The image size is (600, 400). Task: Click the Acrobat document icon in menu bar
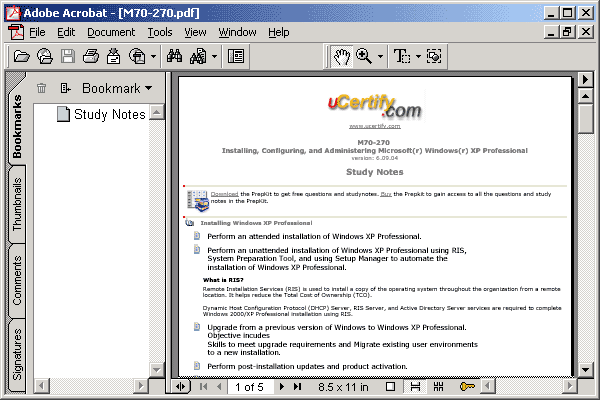pyautogui.click(x=16, y=32)
